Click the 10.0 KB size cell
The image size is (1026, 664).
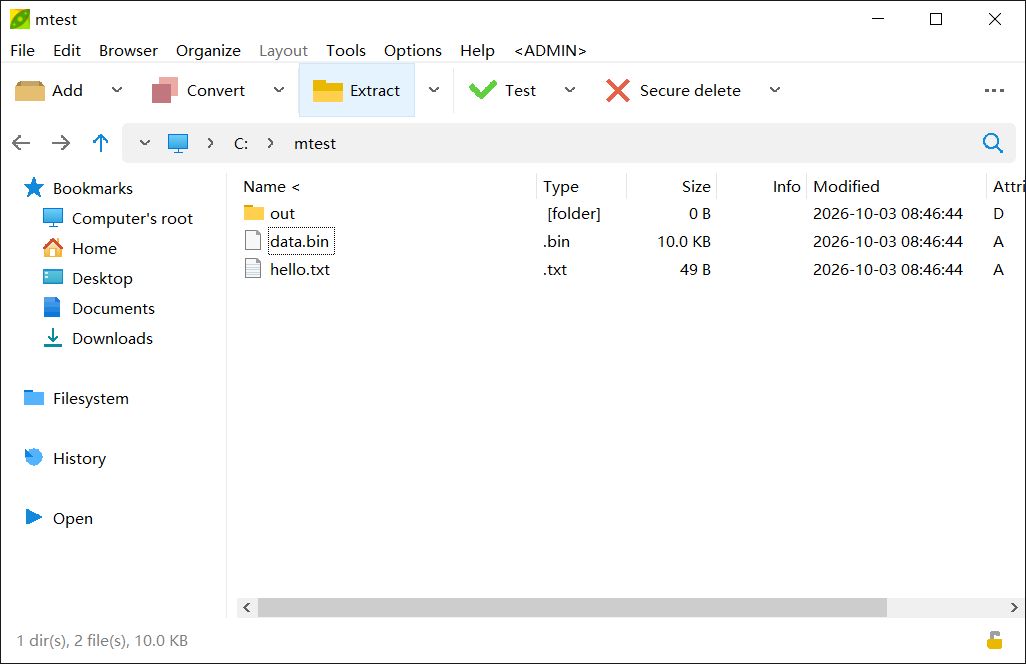click(684, 241)
